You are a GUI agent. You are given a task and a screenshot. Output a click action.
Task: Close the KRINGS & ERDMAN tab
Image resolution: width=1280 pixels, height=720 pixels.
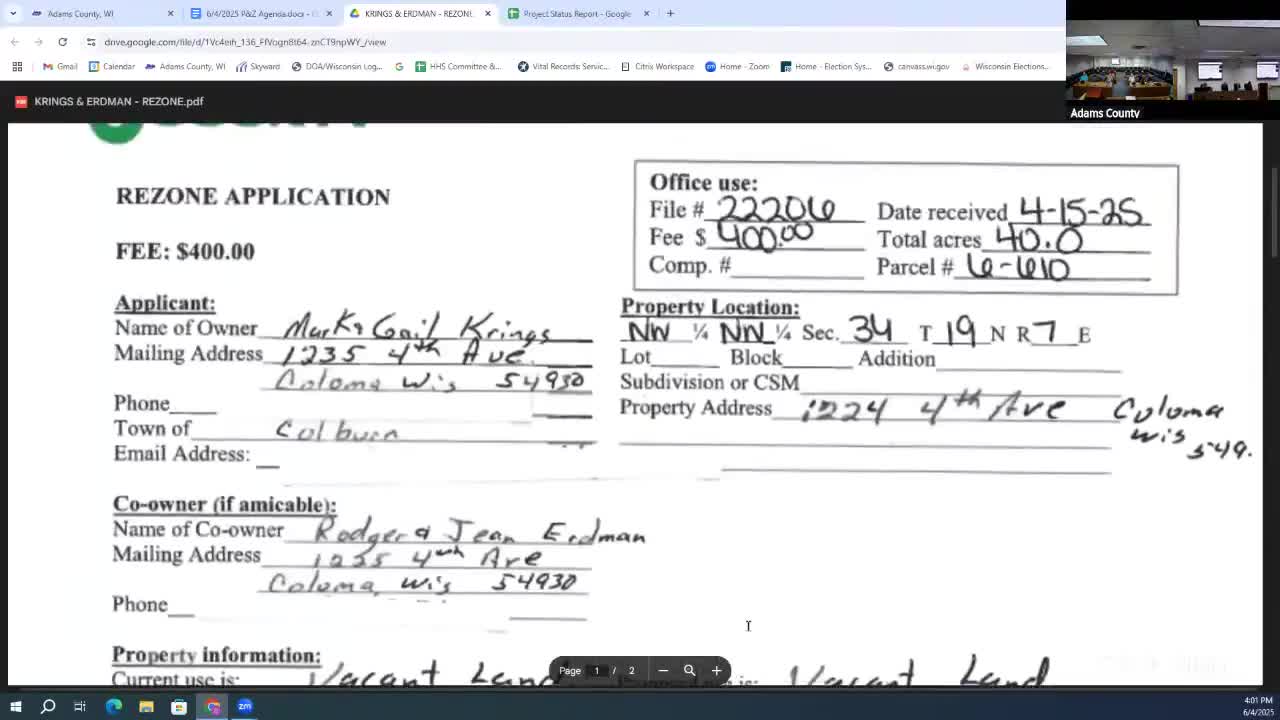point(488,13)
